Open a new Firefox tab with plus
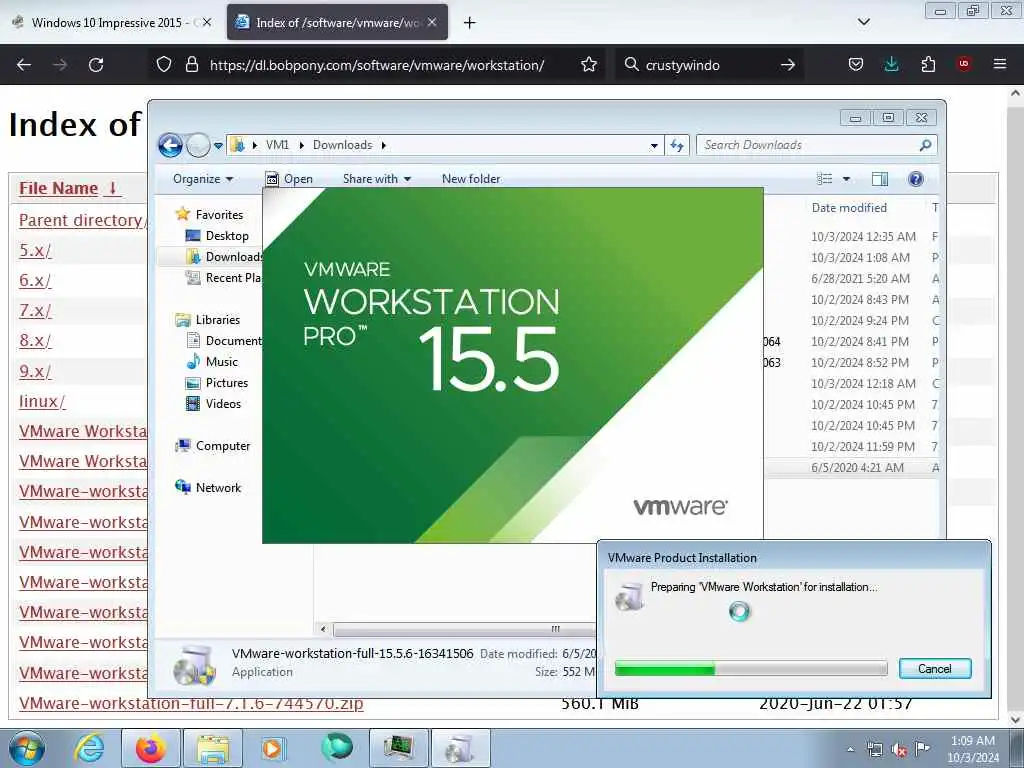Image resolution: width=1024 pixels, height=768 pixels. pyautogui.click(x=470, y=23)
